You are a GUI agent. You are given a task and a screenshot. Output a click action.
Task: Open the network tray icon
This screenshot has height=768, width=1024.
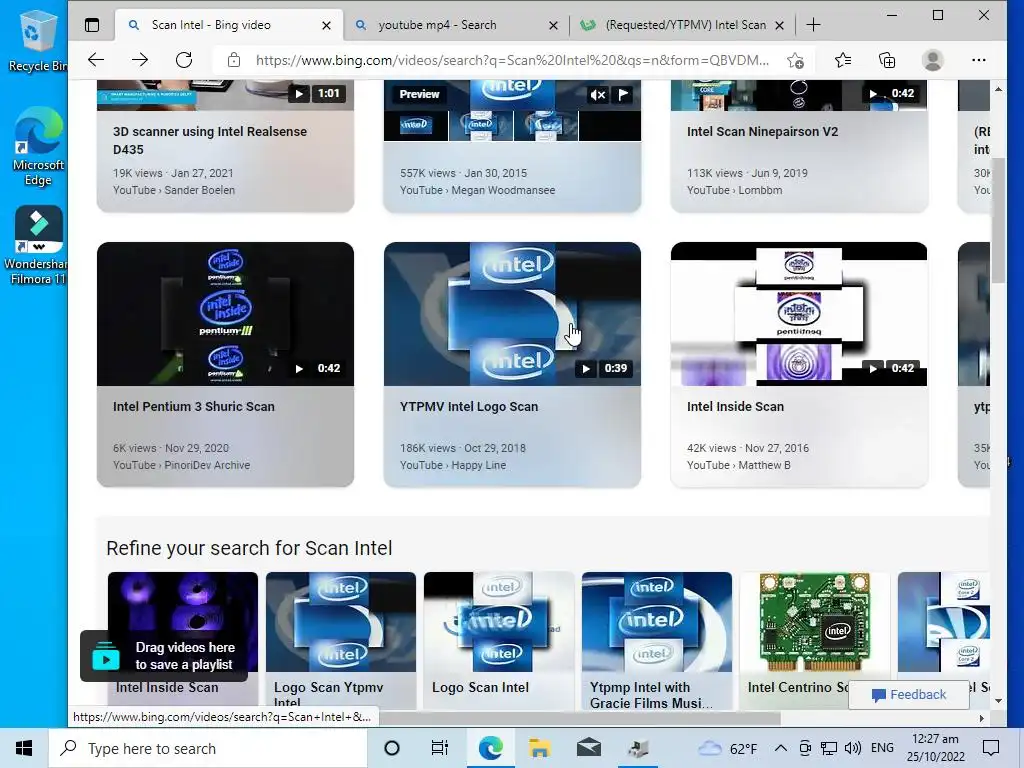click(829, 748)
